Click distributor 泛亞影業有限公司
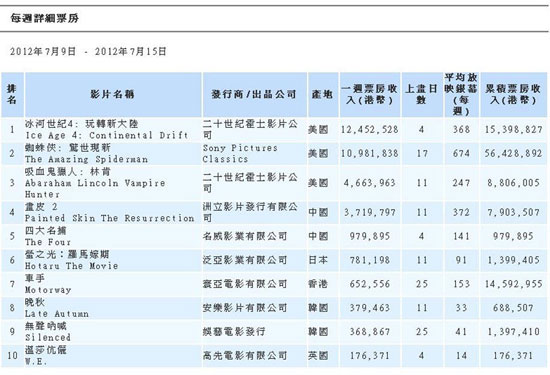 click(x=245, y=260)
